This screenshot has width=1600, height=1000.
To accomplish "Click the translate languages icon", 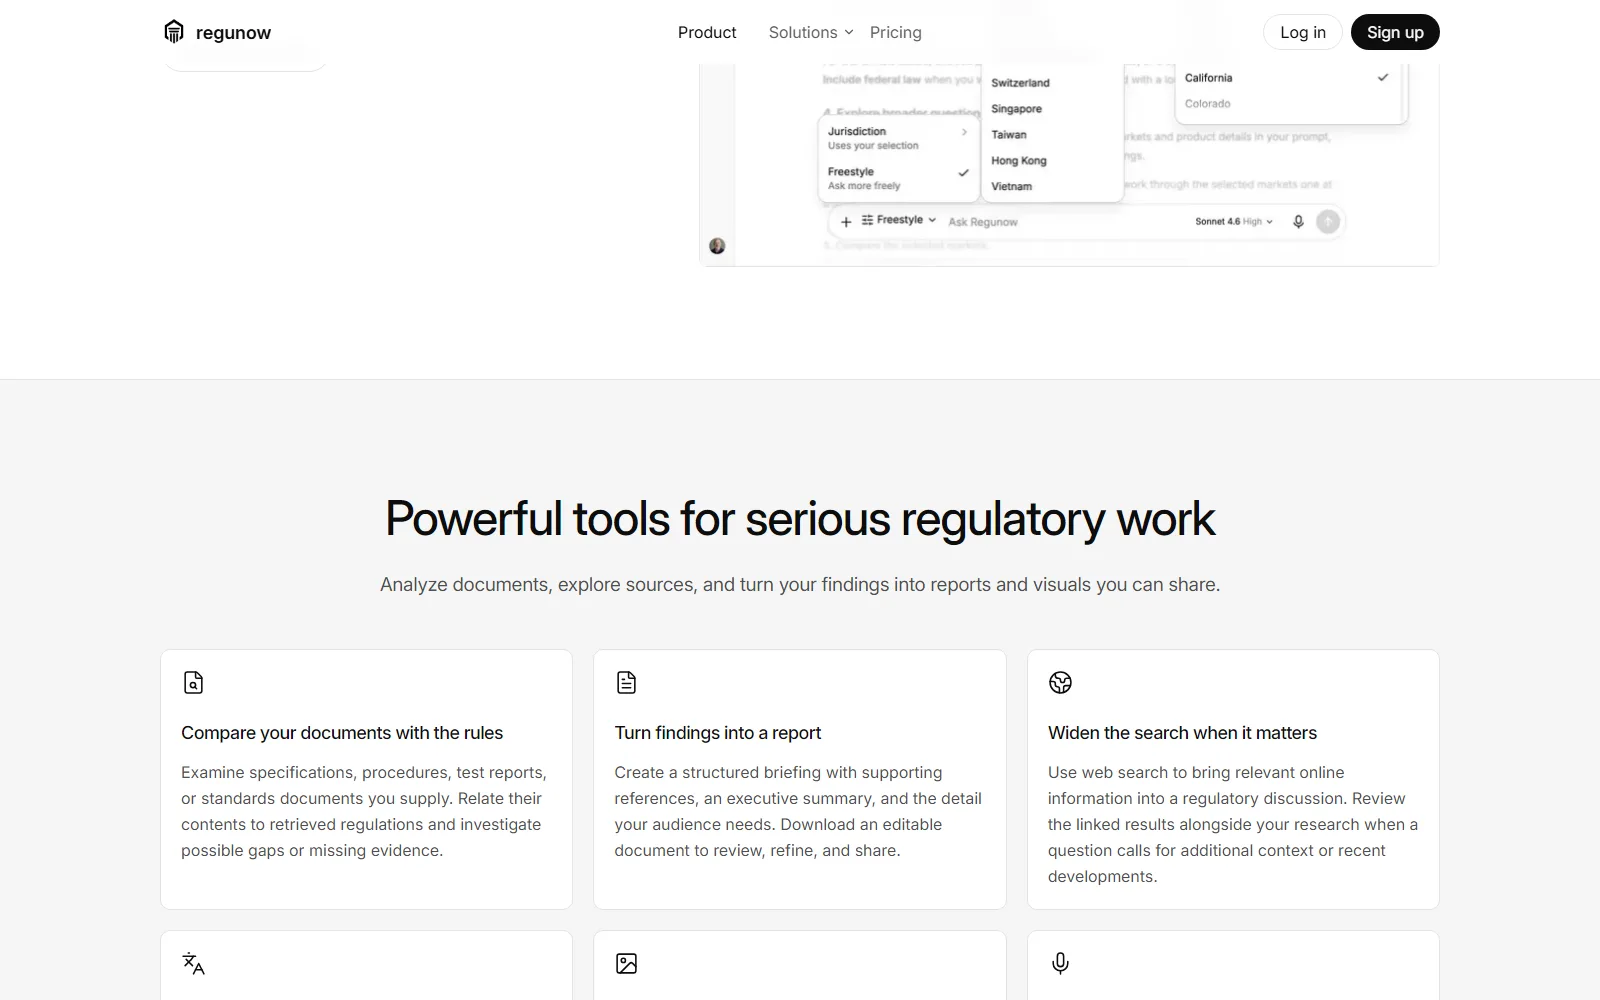I will pyautogui.click(x=193, y=963).
